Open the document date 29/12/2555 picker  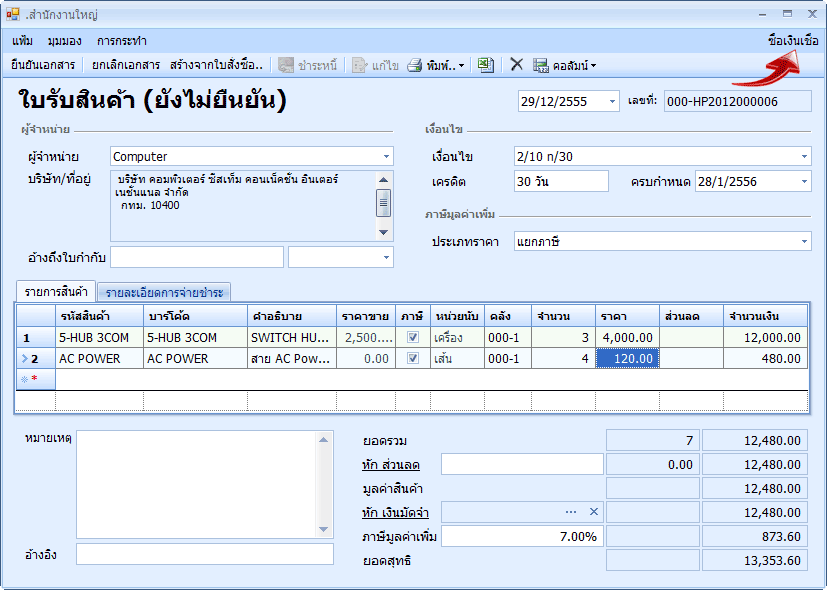pos(612,102)
